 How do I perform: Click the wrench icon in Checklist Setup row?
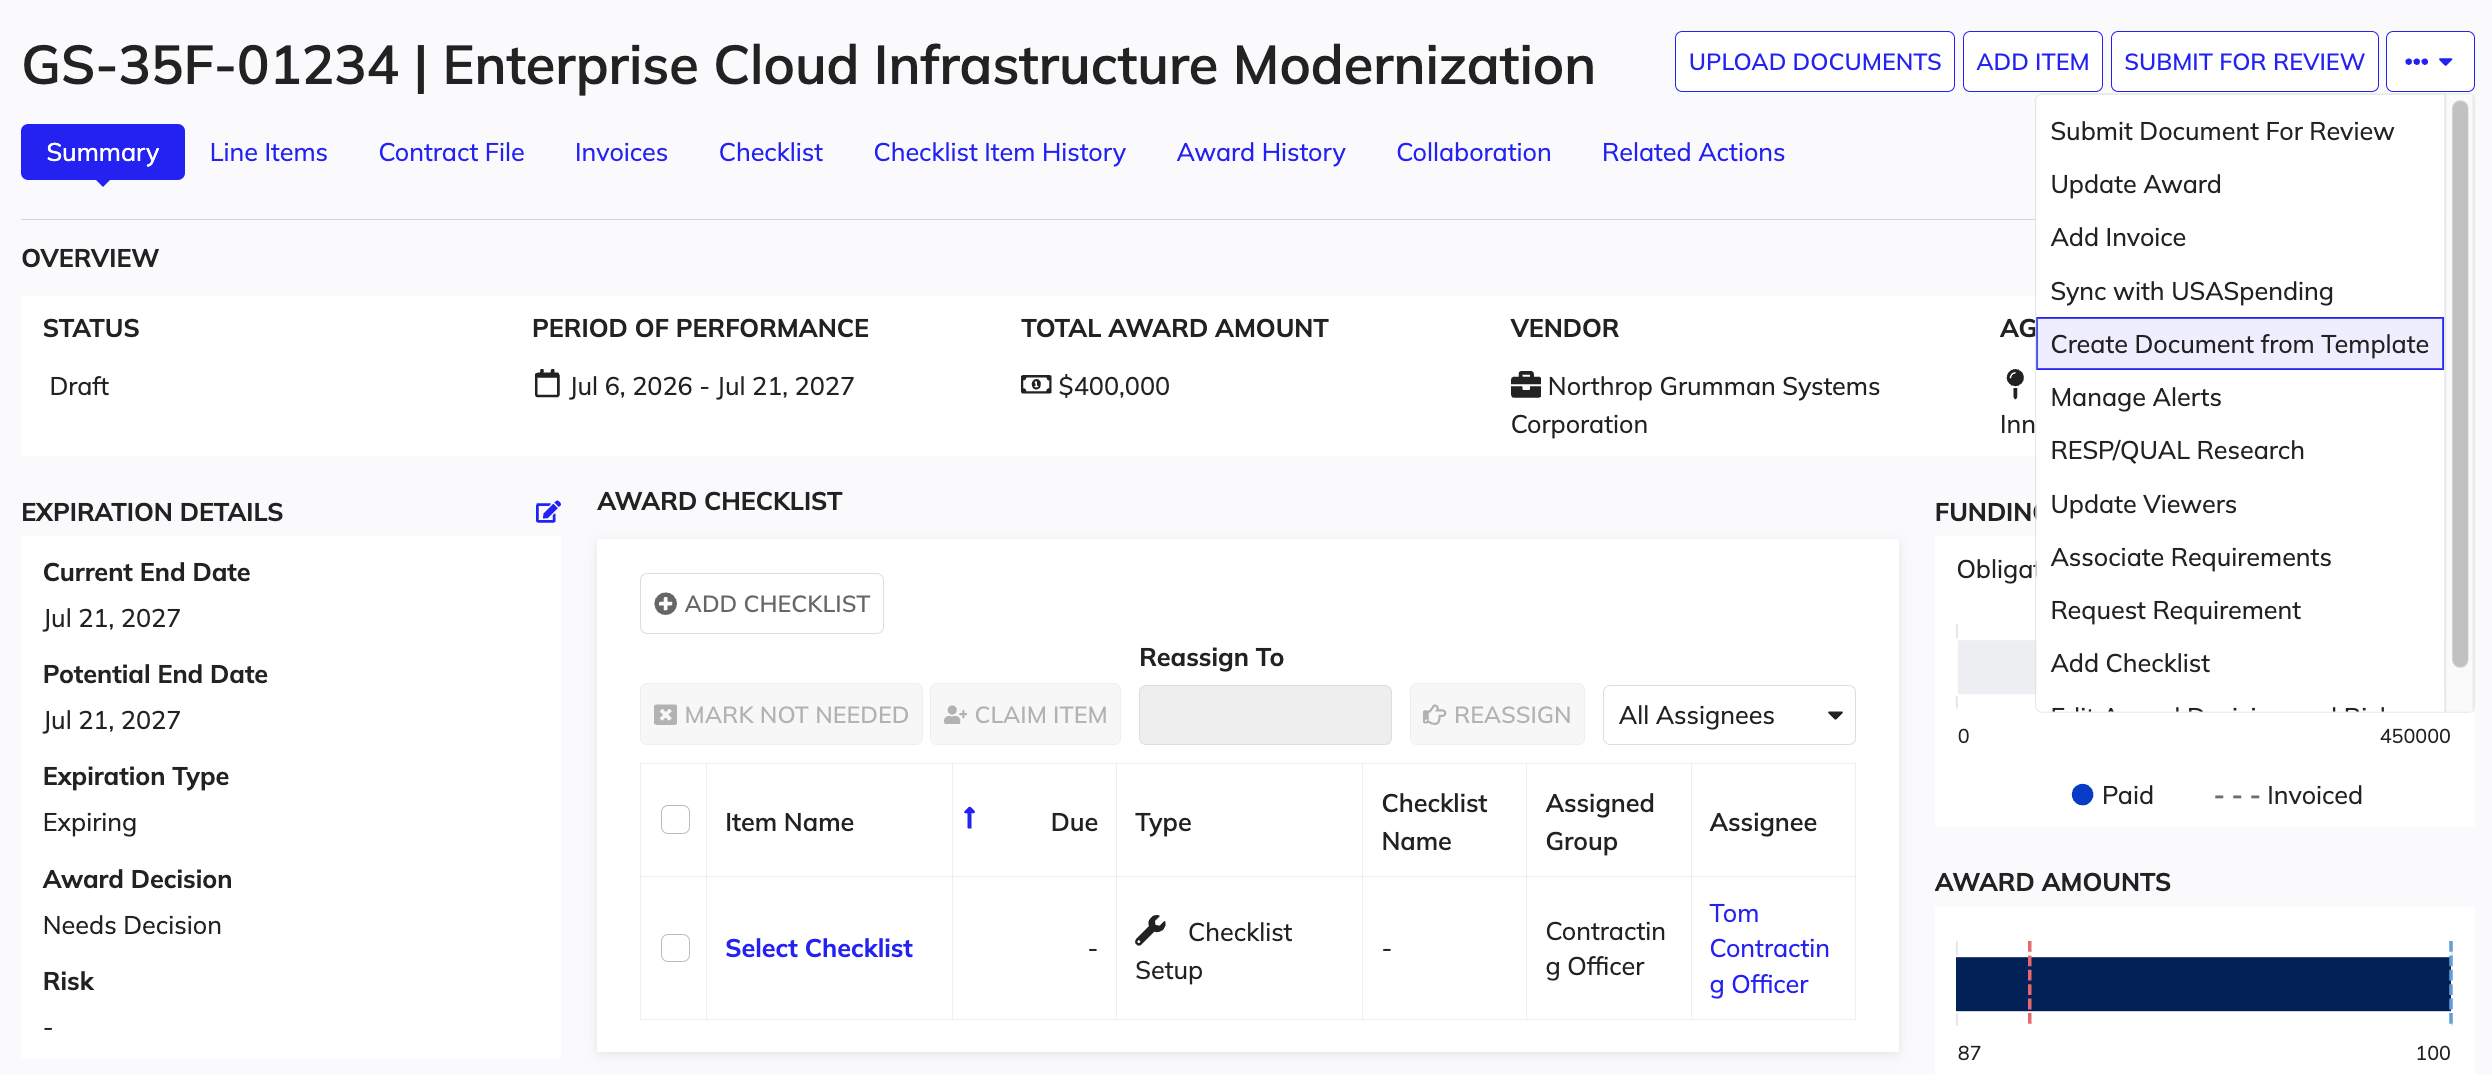[1151, 930]
